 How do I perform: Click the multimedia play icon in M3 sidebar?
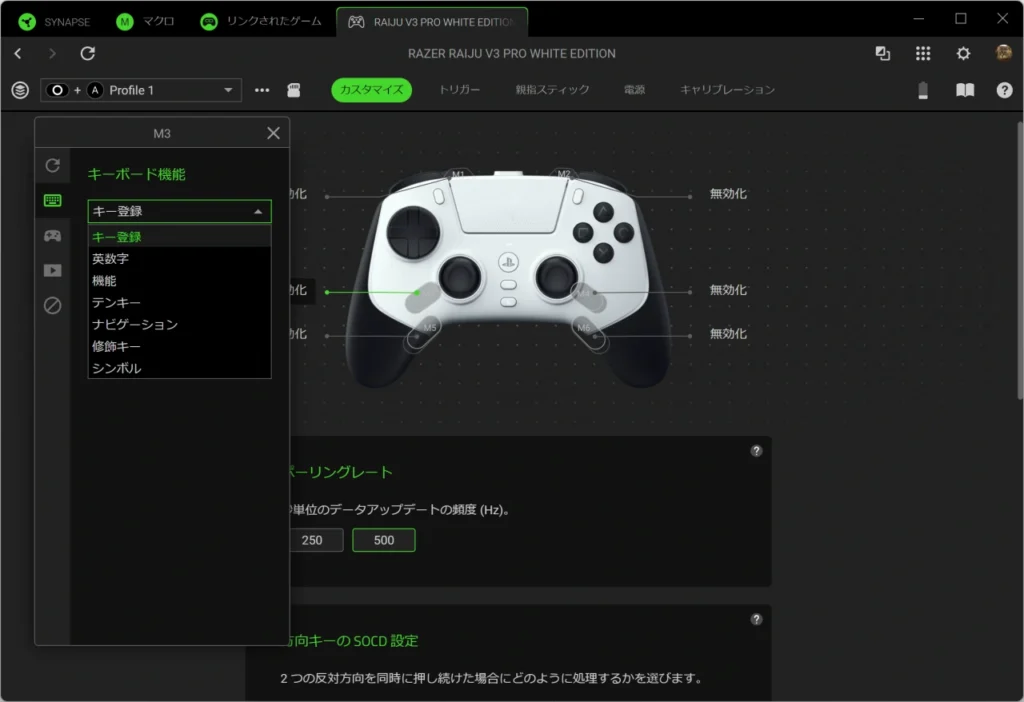tap(52, 270)
